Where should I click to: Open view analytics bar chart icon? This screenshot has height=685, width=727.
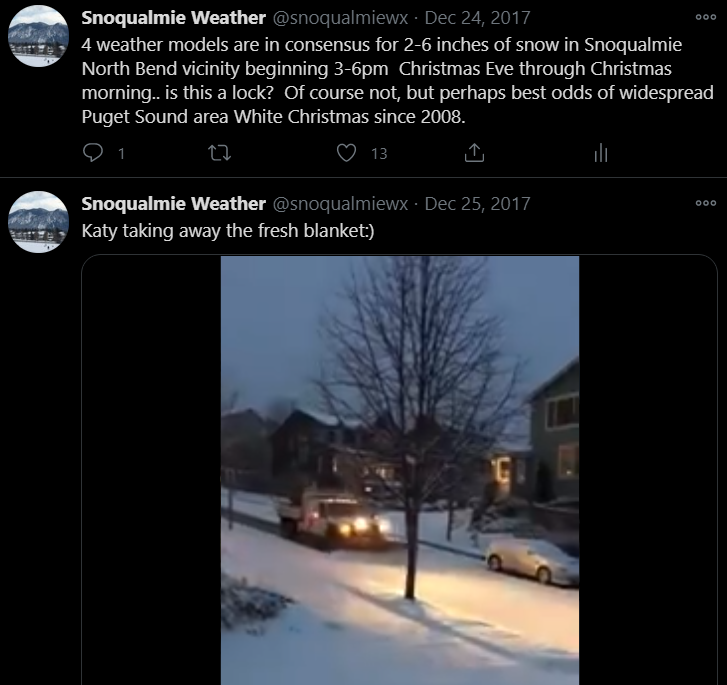tap(600, 153)
